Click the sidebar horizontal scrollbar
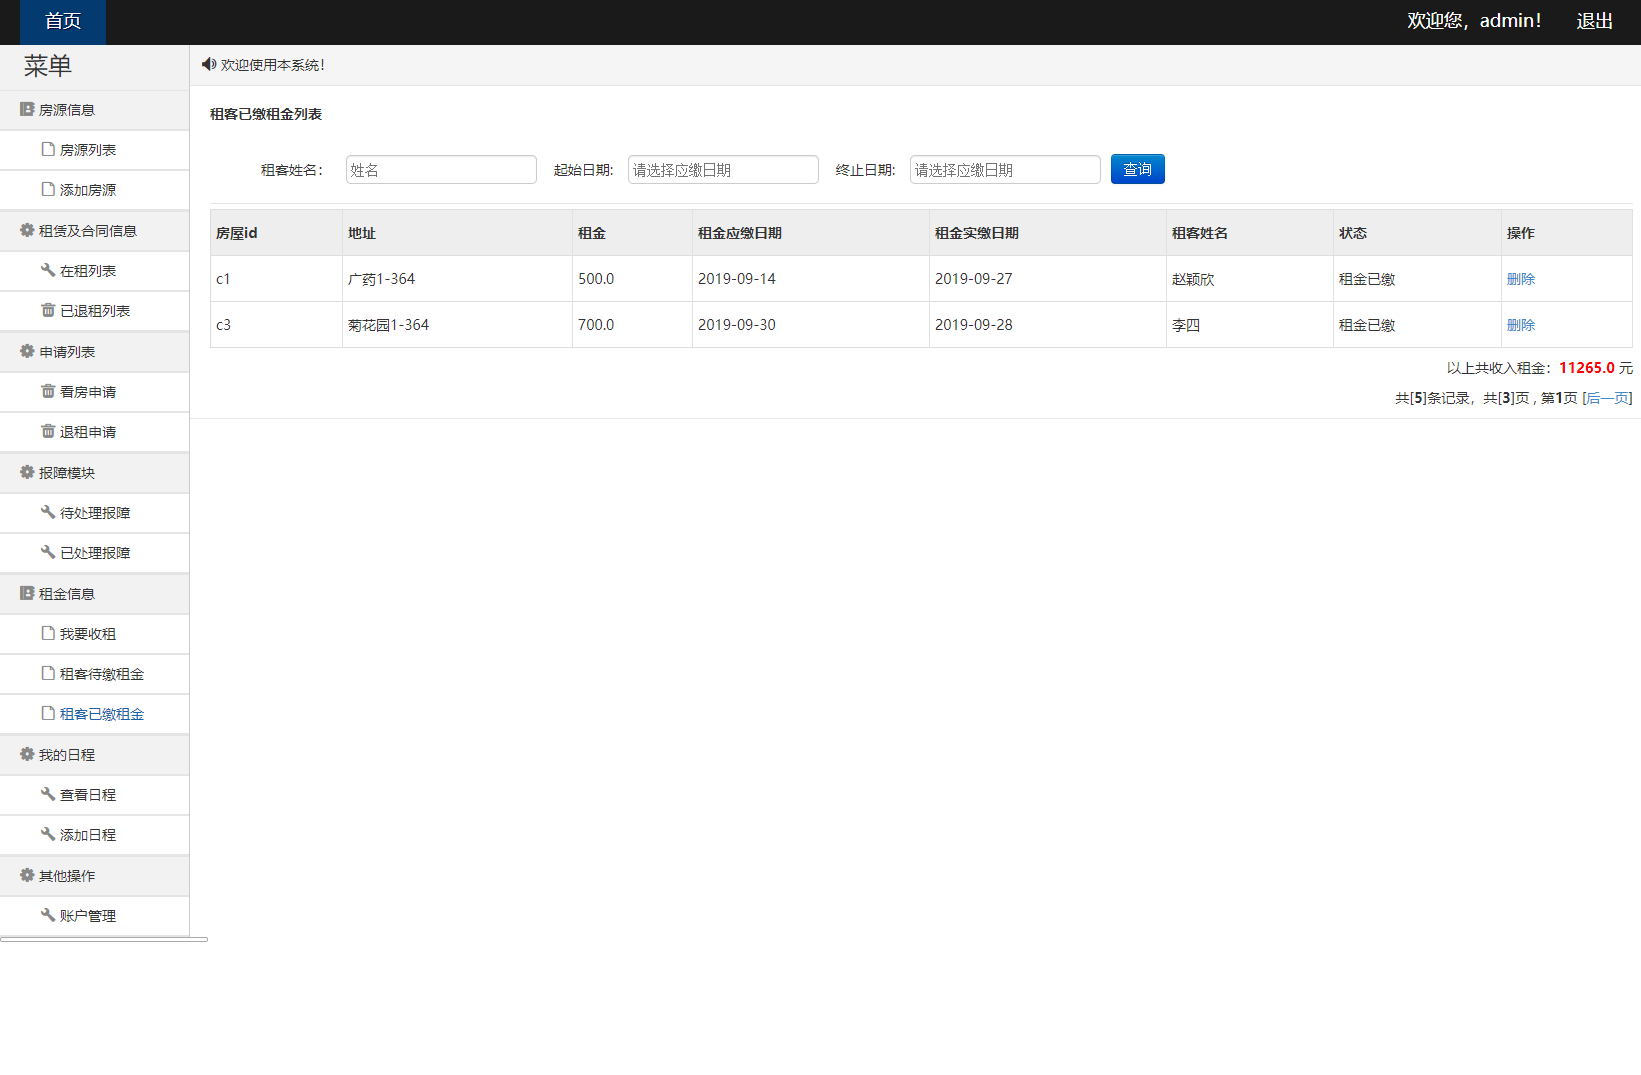Image resolution: width=1641 pixels, height=1075 pixels. [104, 939]
